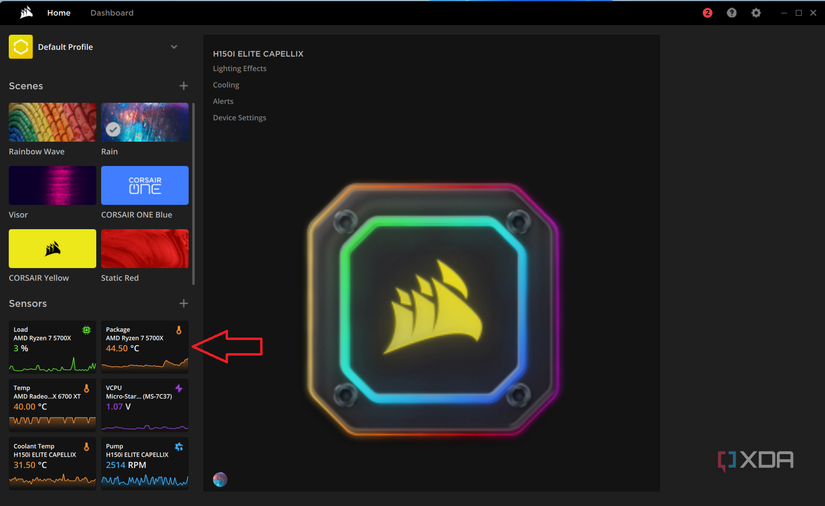
Task: Click the 1.07 V VCPU voltage value
Action: (118, 407)
